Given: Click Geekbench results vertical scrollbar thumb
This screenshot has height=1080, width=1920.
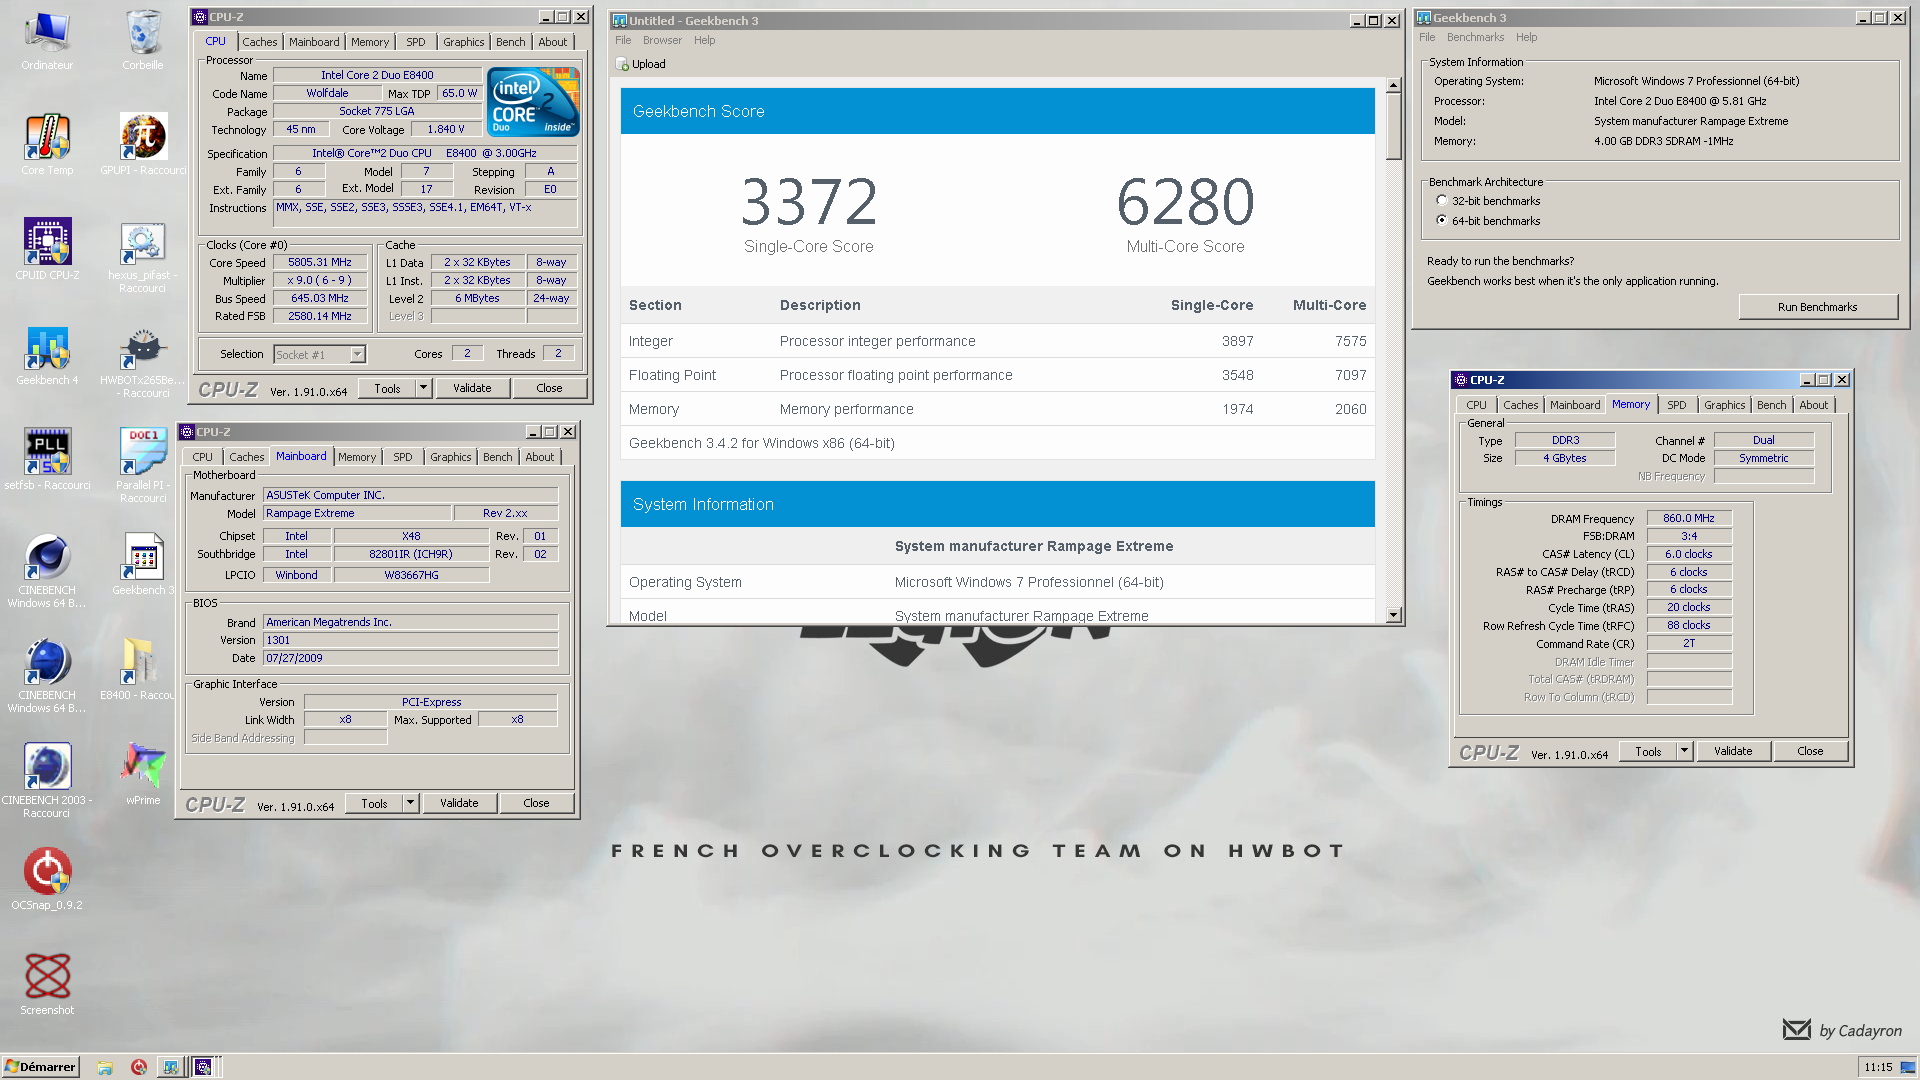Looking at the screenshot, I should click(1393, 127).
